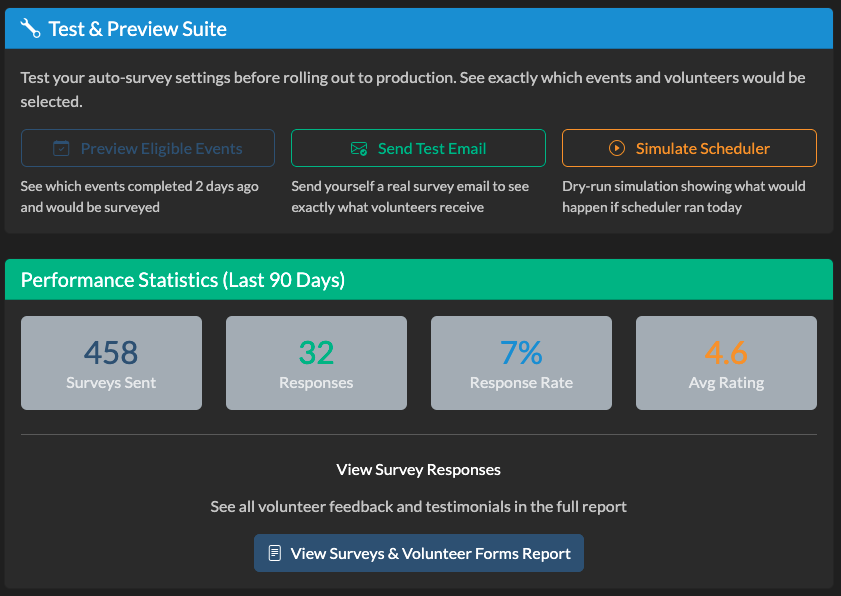The image size is (841, 596).
Task: Select the 458 Surveys Sent stat card
Action: (x=111, y=363)
